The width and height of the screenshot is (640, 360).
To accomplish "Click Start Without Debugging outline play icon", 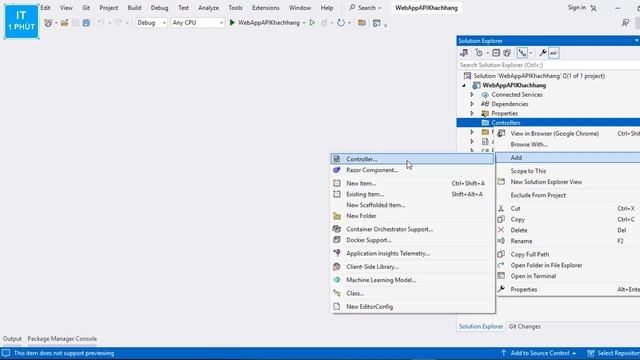I will coord(312,23).
